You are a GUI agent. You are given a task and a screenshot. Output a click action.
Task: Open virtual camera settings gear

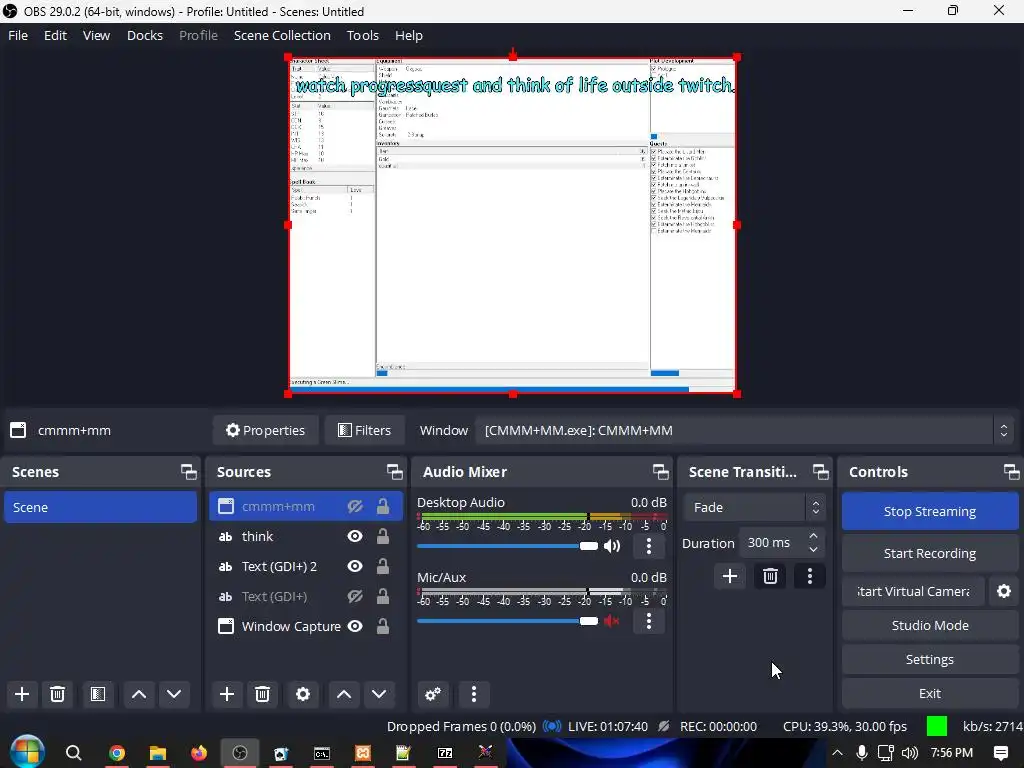(1004, 591)
